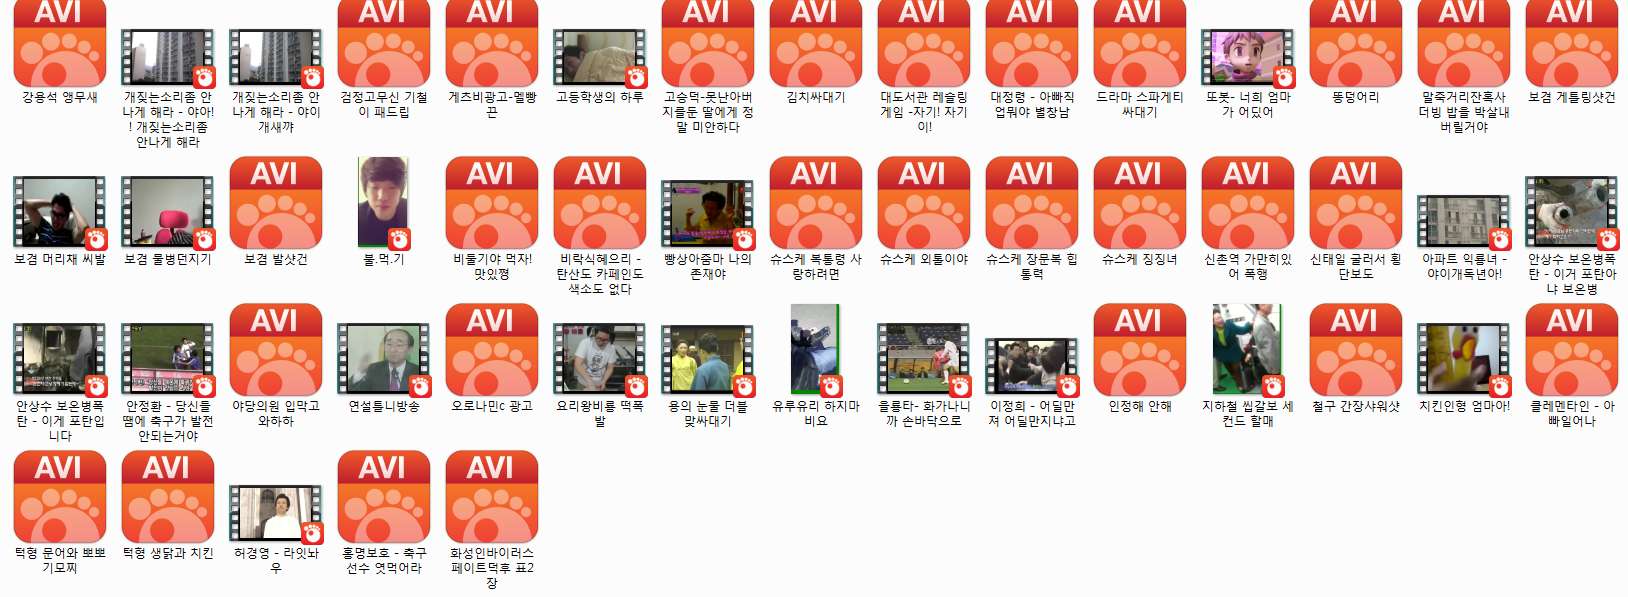
Task: Select the '불.먹.기' portrait video thumbnail
Action: click(383, 203)
